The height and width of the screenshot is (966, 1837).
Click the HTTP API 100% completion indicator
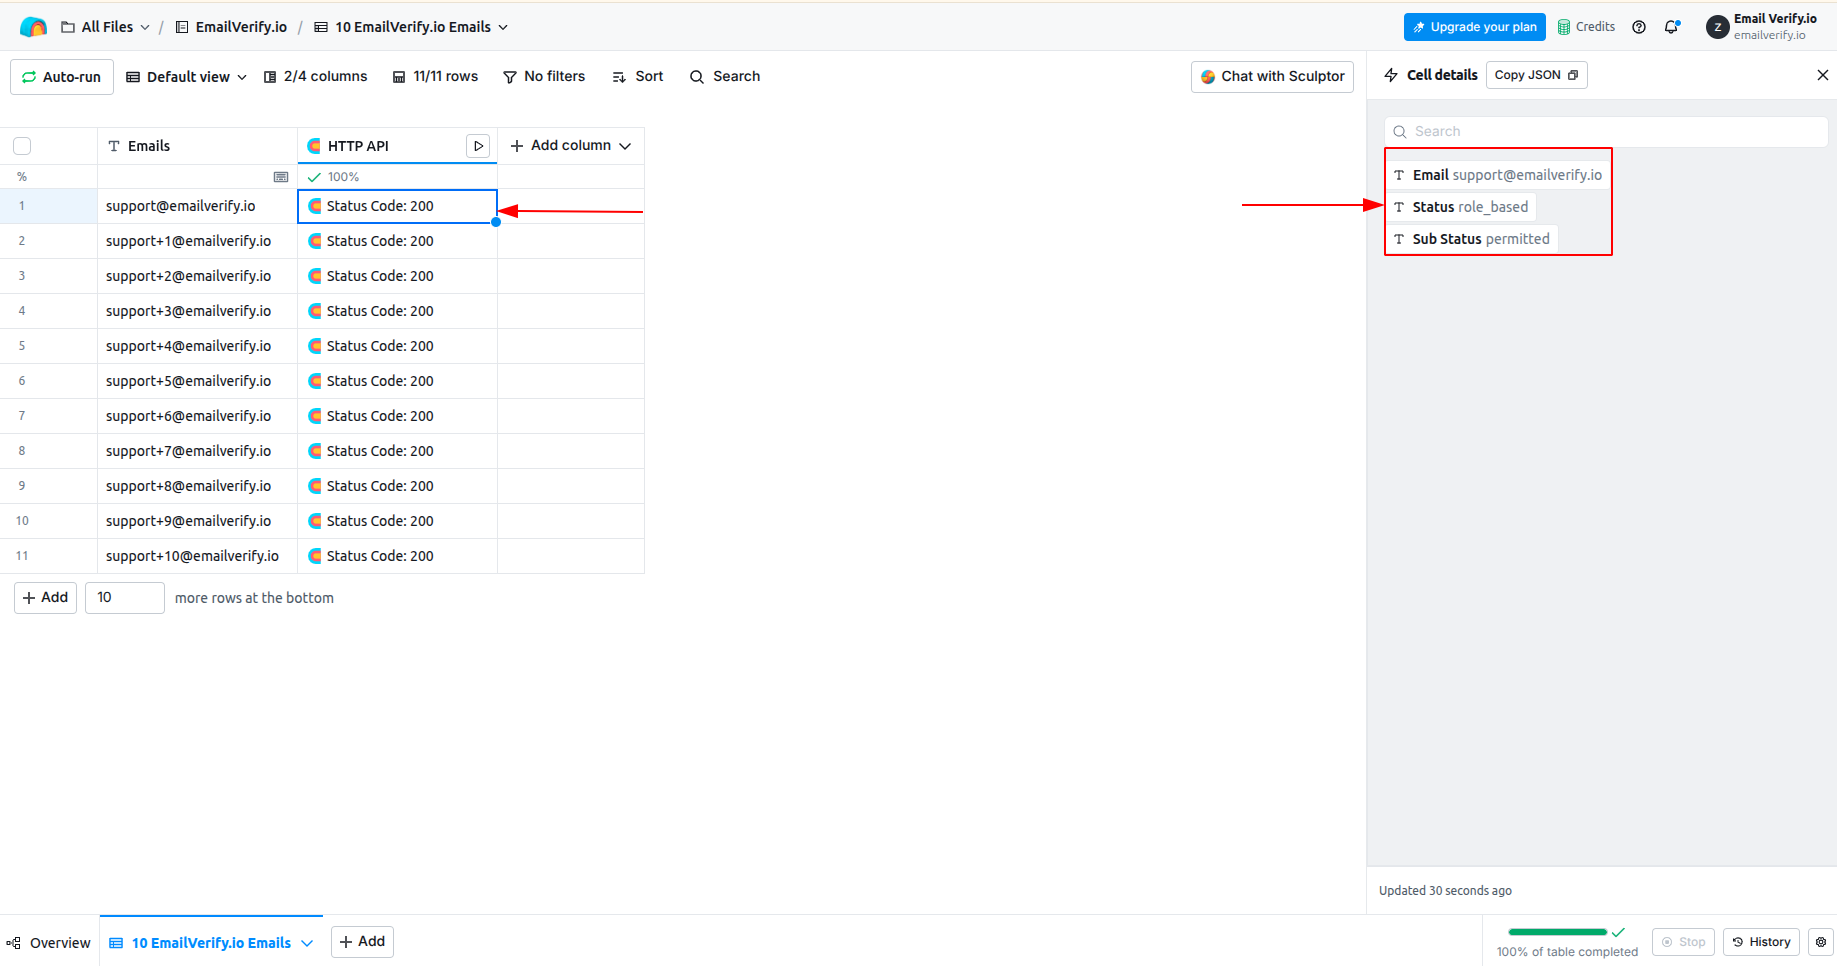334,177
